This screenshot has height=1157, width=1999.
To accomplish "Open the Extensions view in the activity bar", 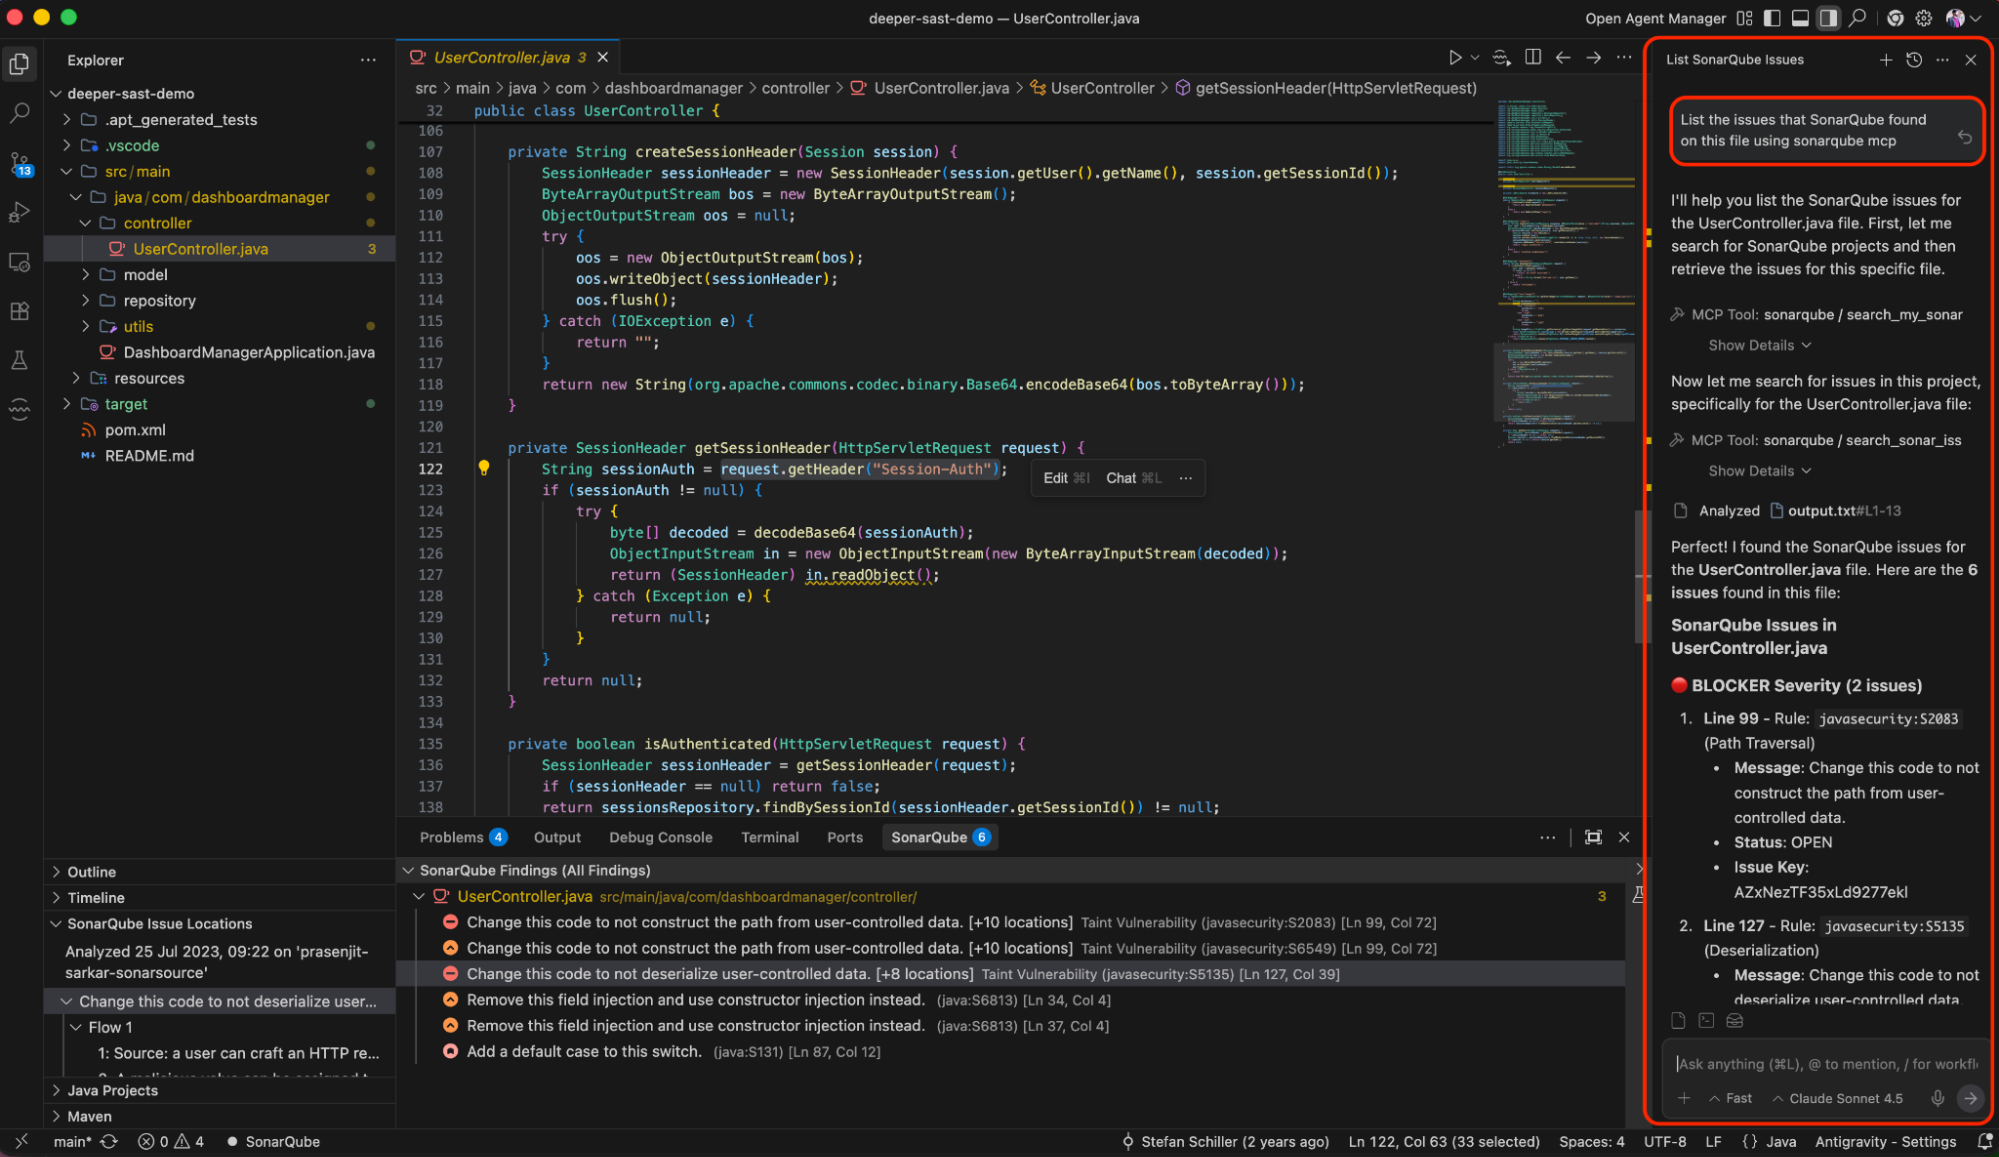I will (x=19, y=311).
